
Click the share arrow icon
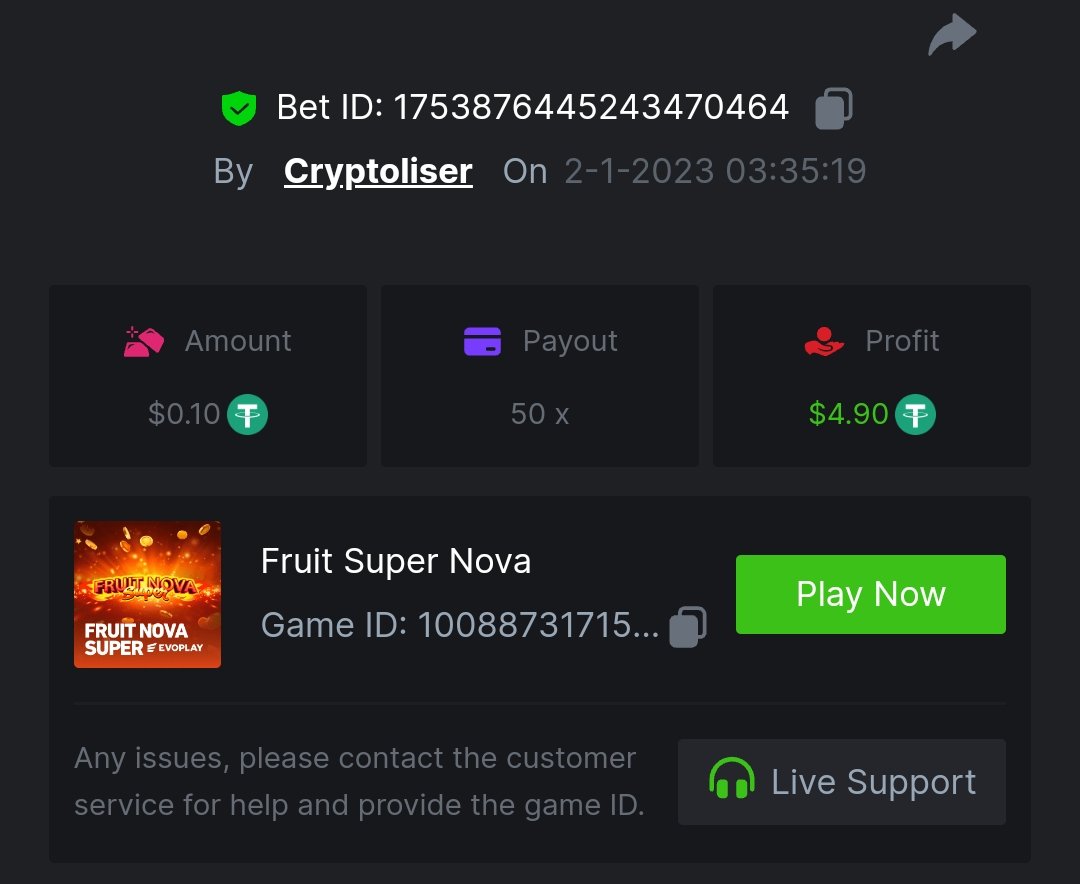952,35
